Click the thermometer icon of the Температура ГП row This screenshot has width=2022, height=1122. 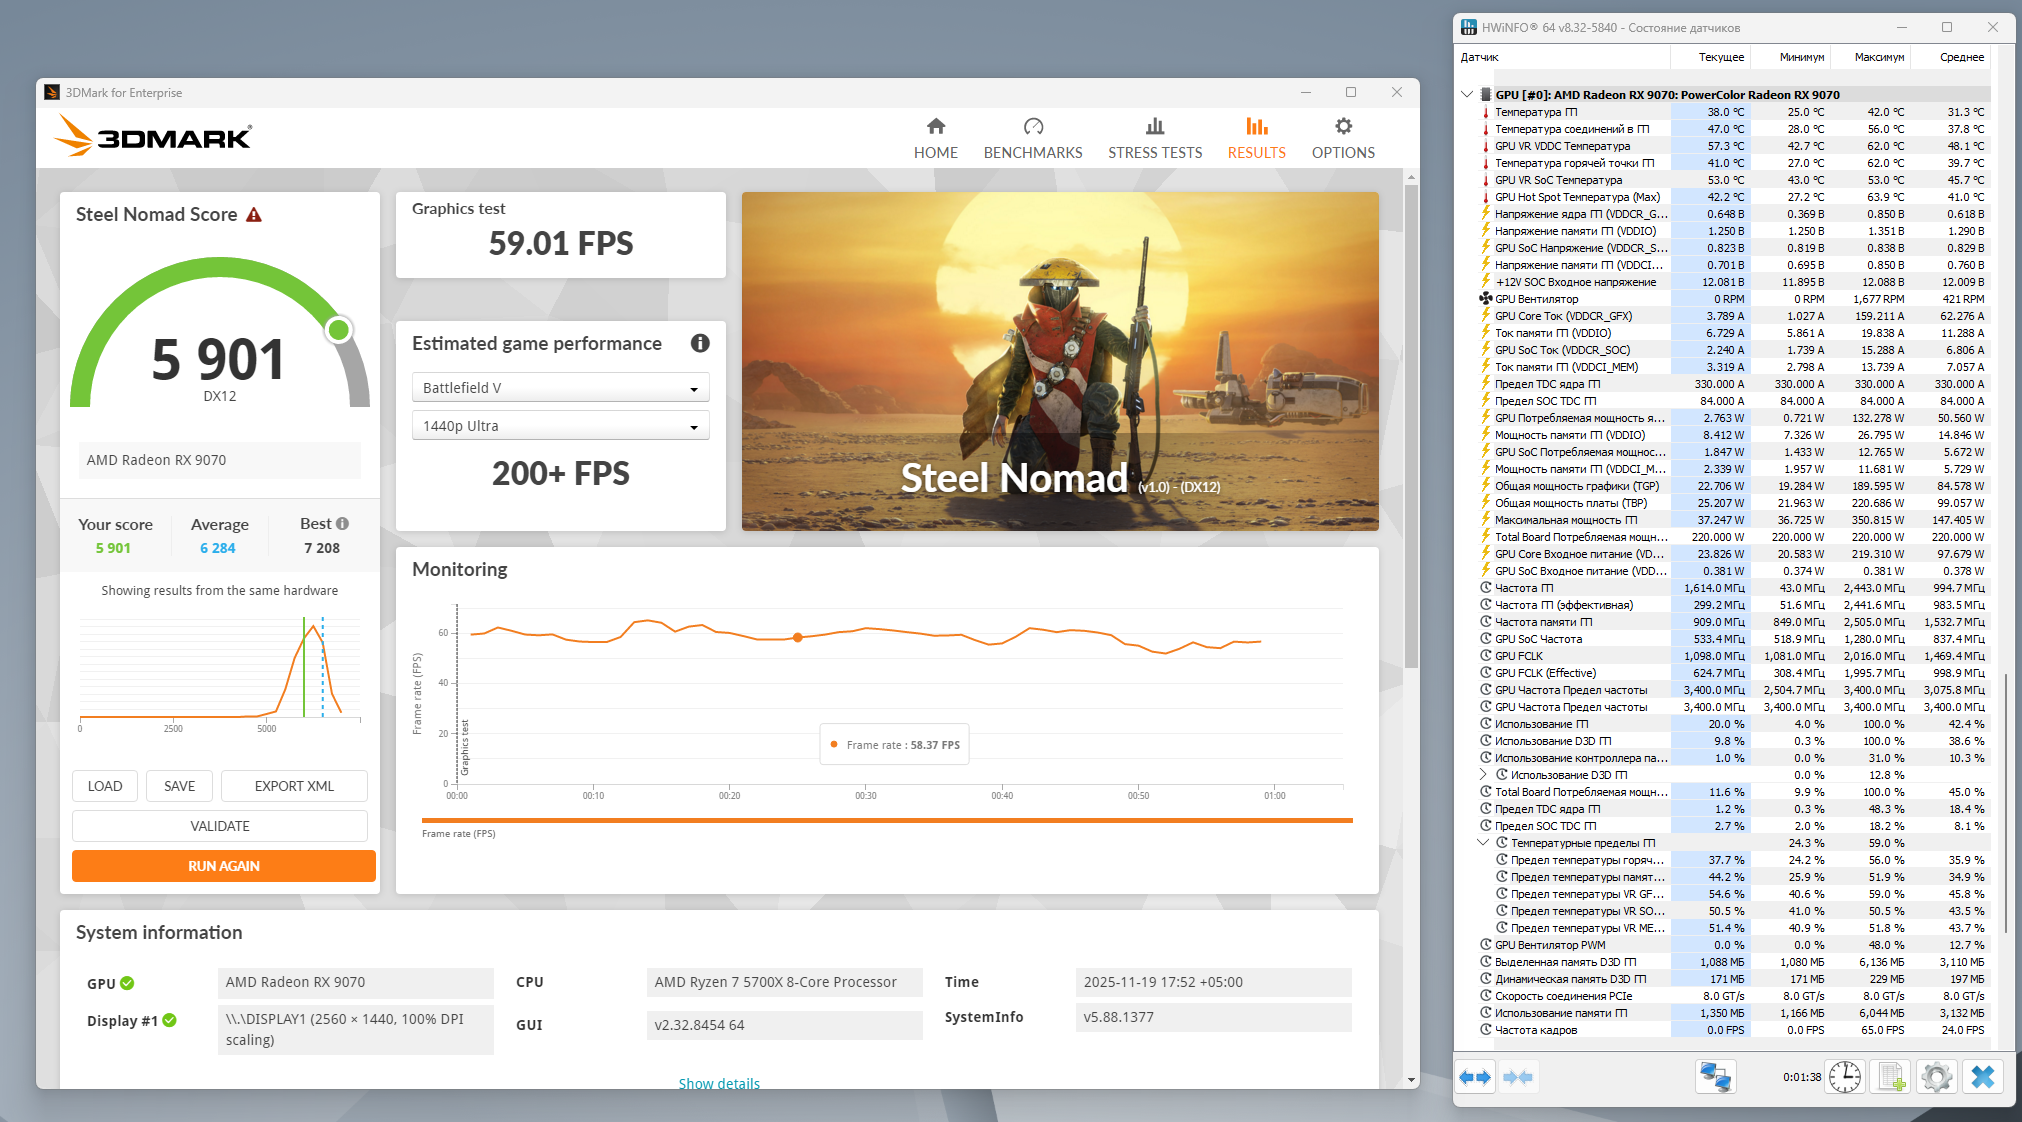[1486, 112]
